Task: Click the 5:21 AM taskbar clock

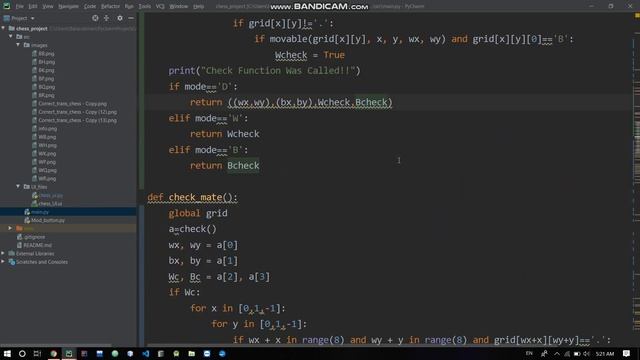Action: point(604,353)
